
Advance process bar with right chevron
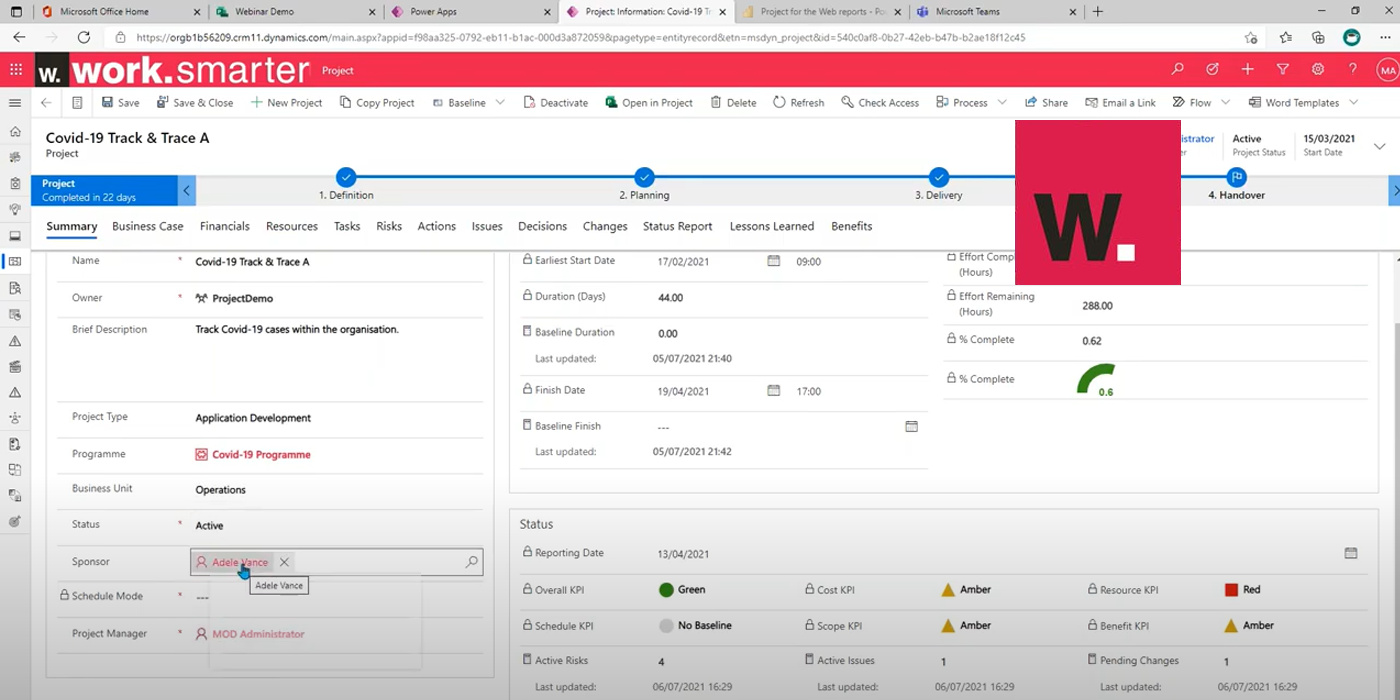[x=1395, y=190]
